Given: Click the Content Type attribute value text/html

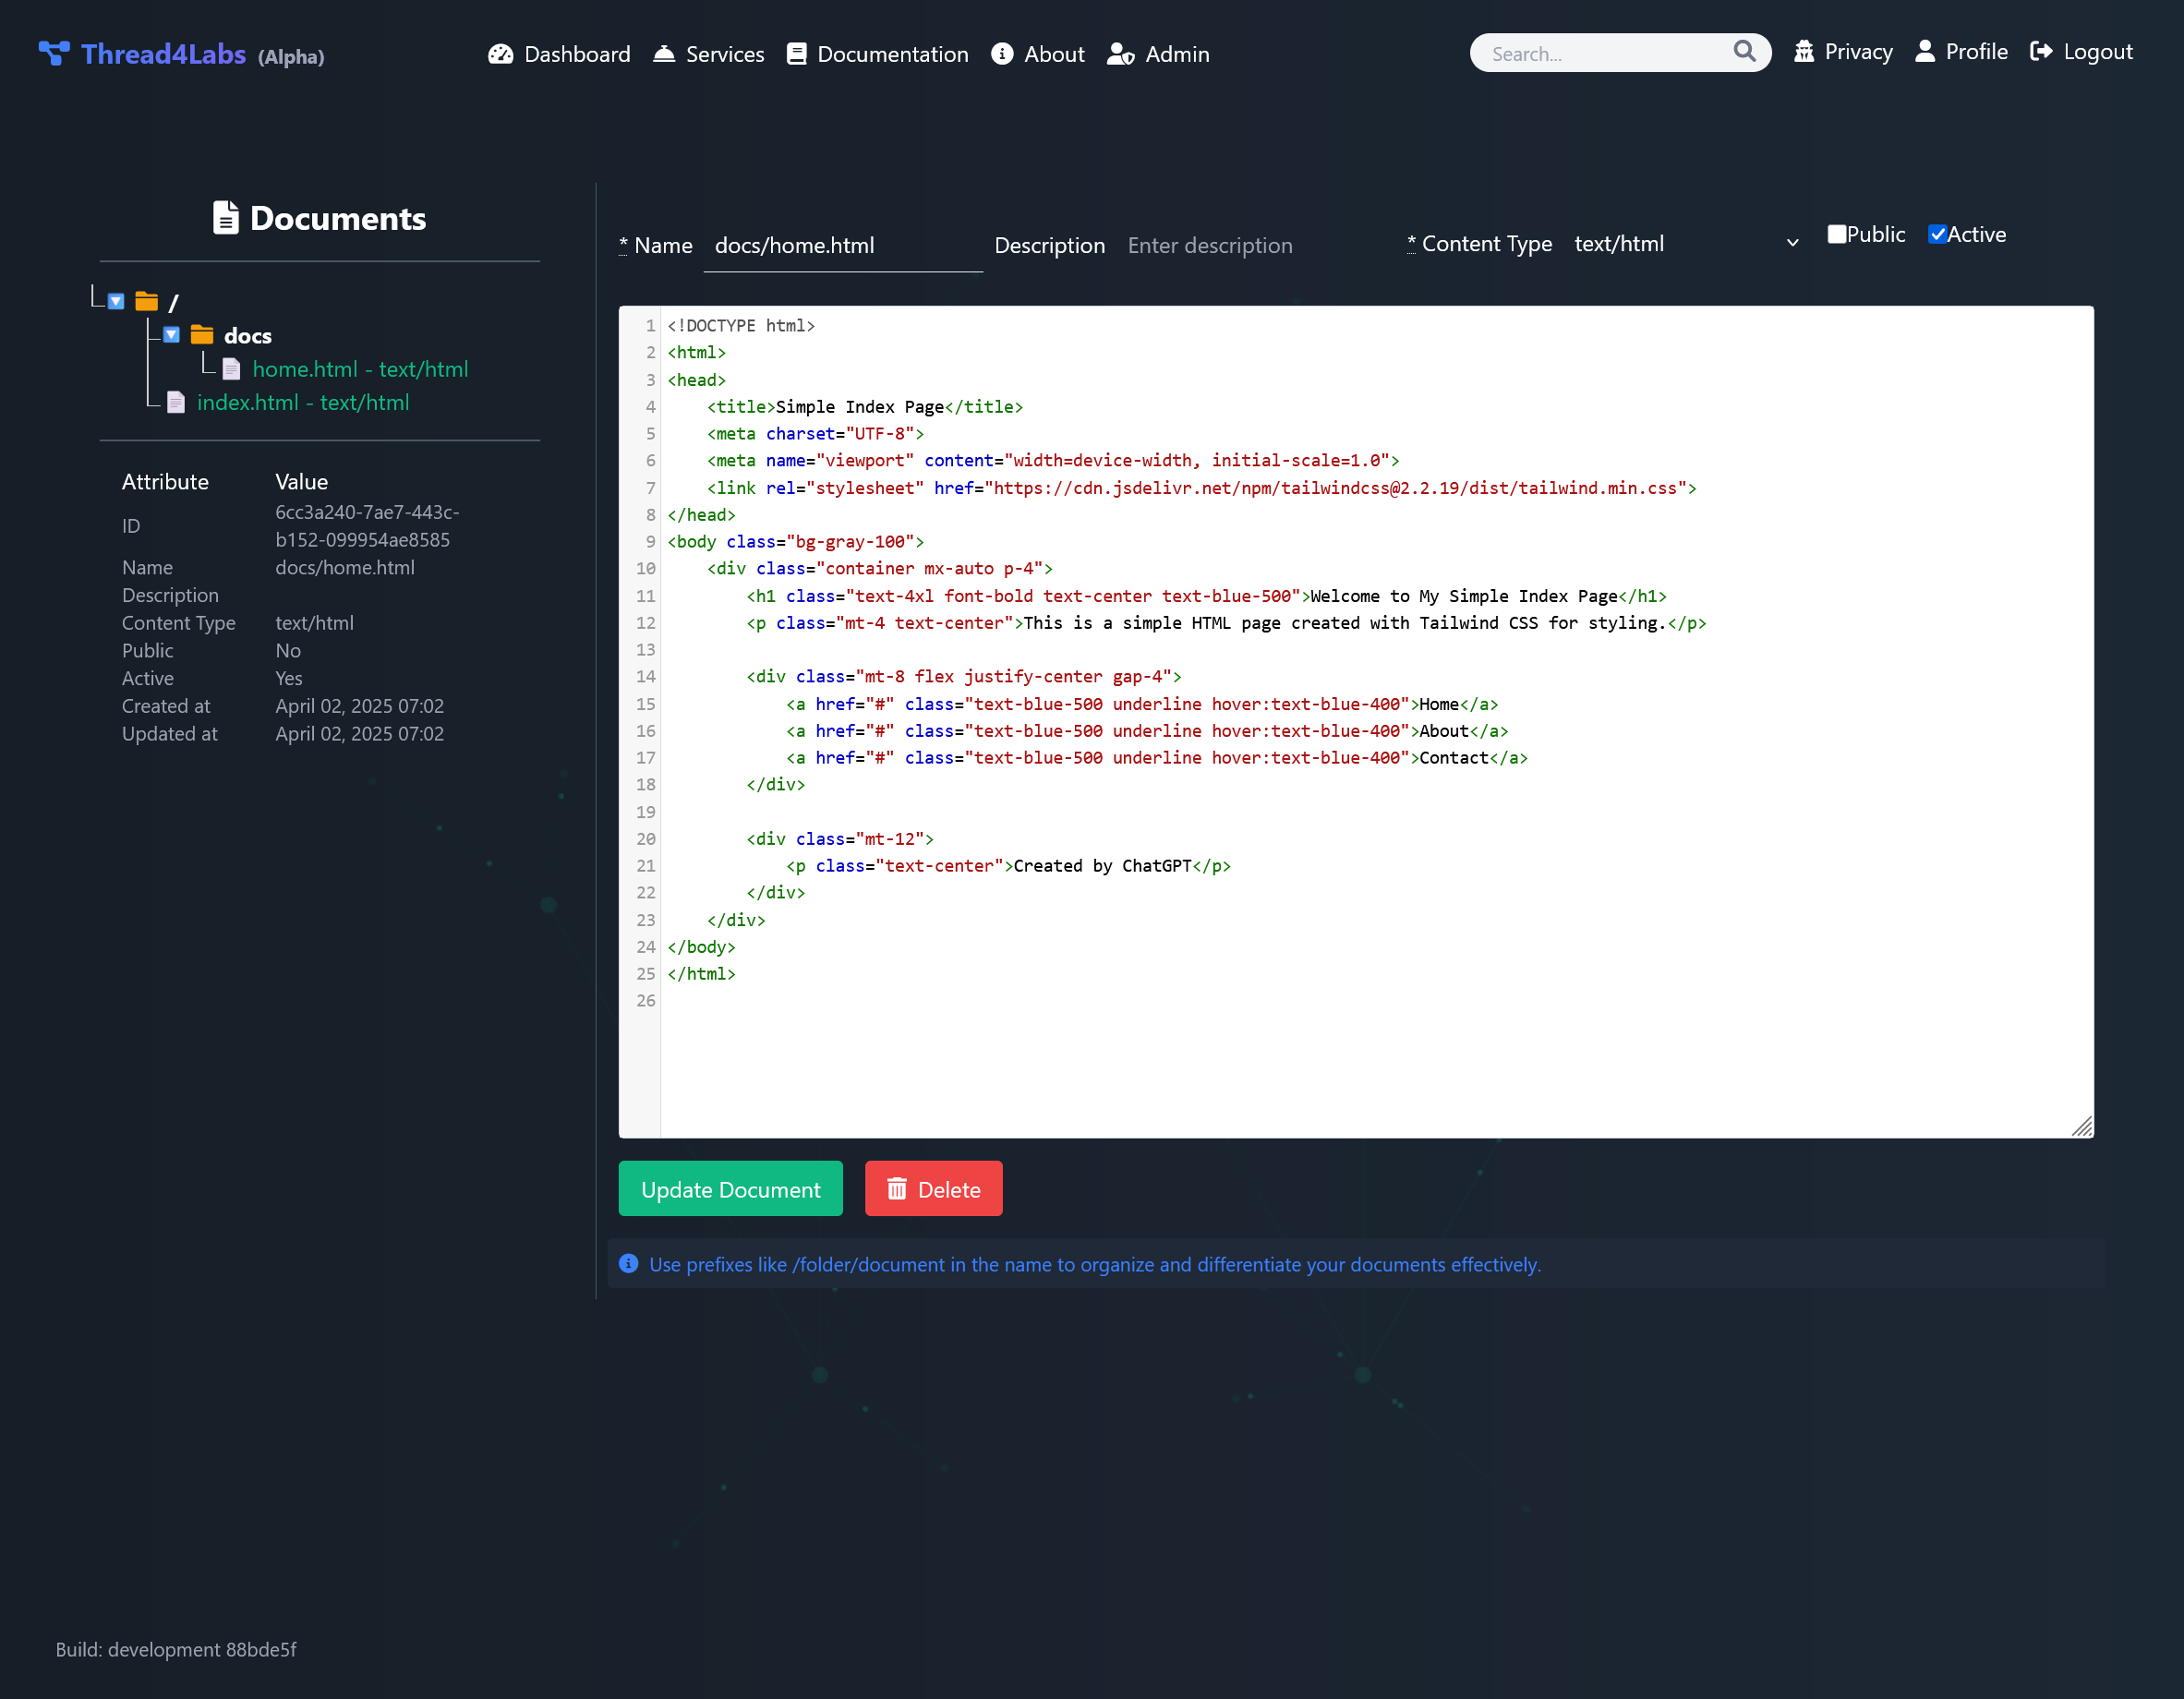Looking at the screenshot, I should point(314,623).
